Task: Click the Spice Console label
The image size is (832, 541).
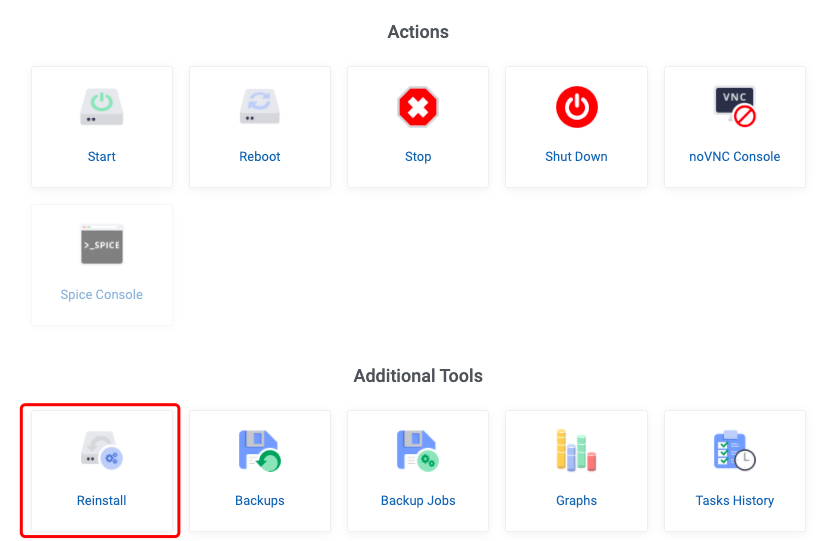Action: 101,294
